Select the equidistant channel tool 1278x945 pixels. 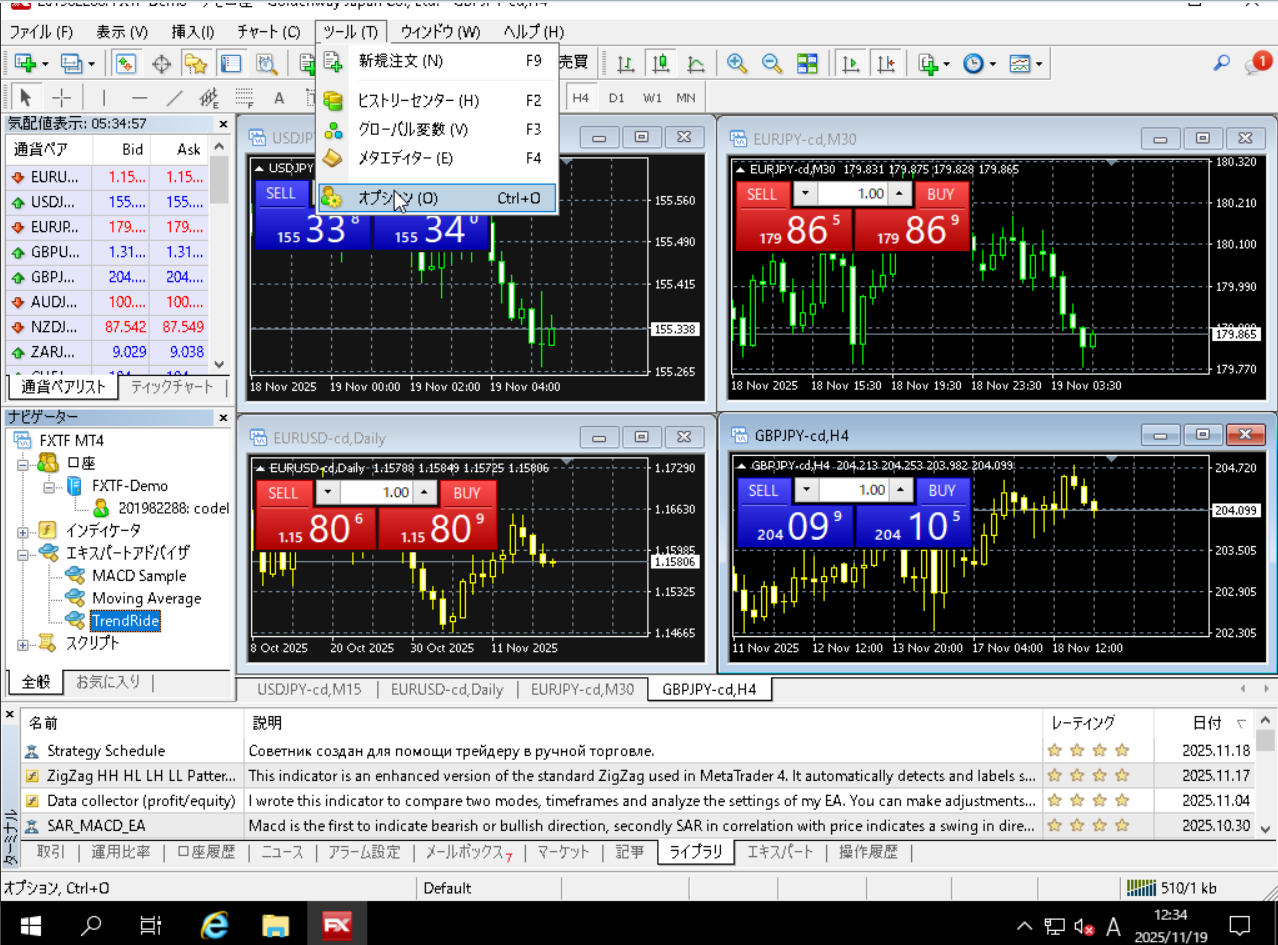point(209,97)
